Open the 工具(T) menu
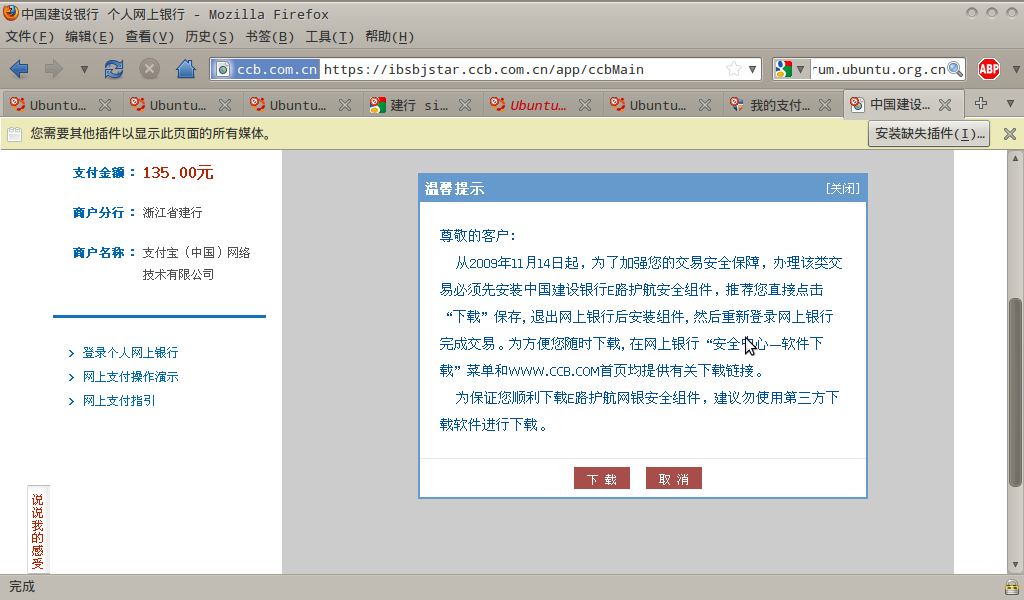The height and width of the screenshot is (600, 1024). (330, 37)
